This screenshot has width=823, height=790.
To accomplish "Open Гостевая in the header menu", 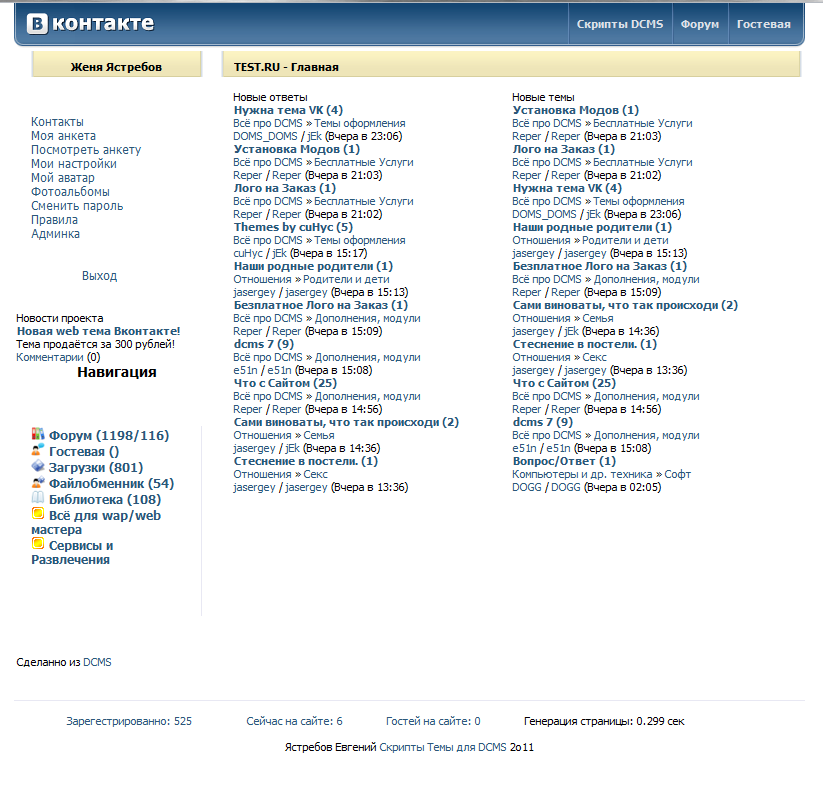I will click(764, 24).
